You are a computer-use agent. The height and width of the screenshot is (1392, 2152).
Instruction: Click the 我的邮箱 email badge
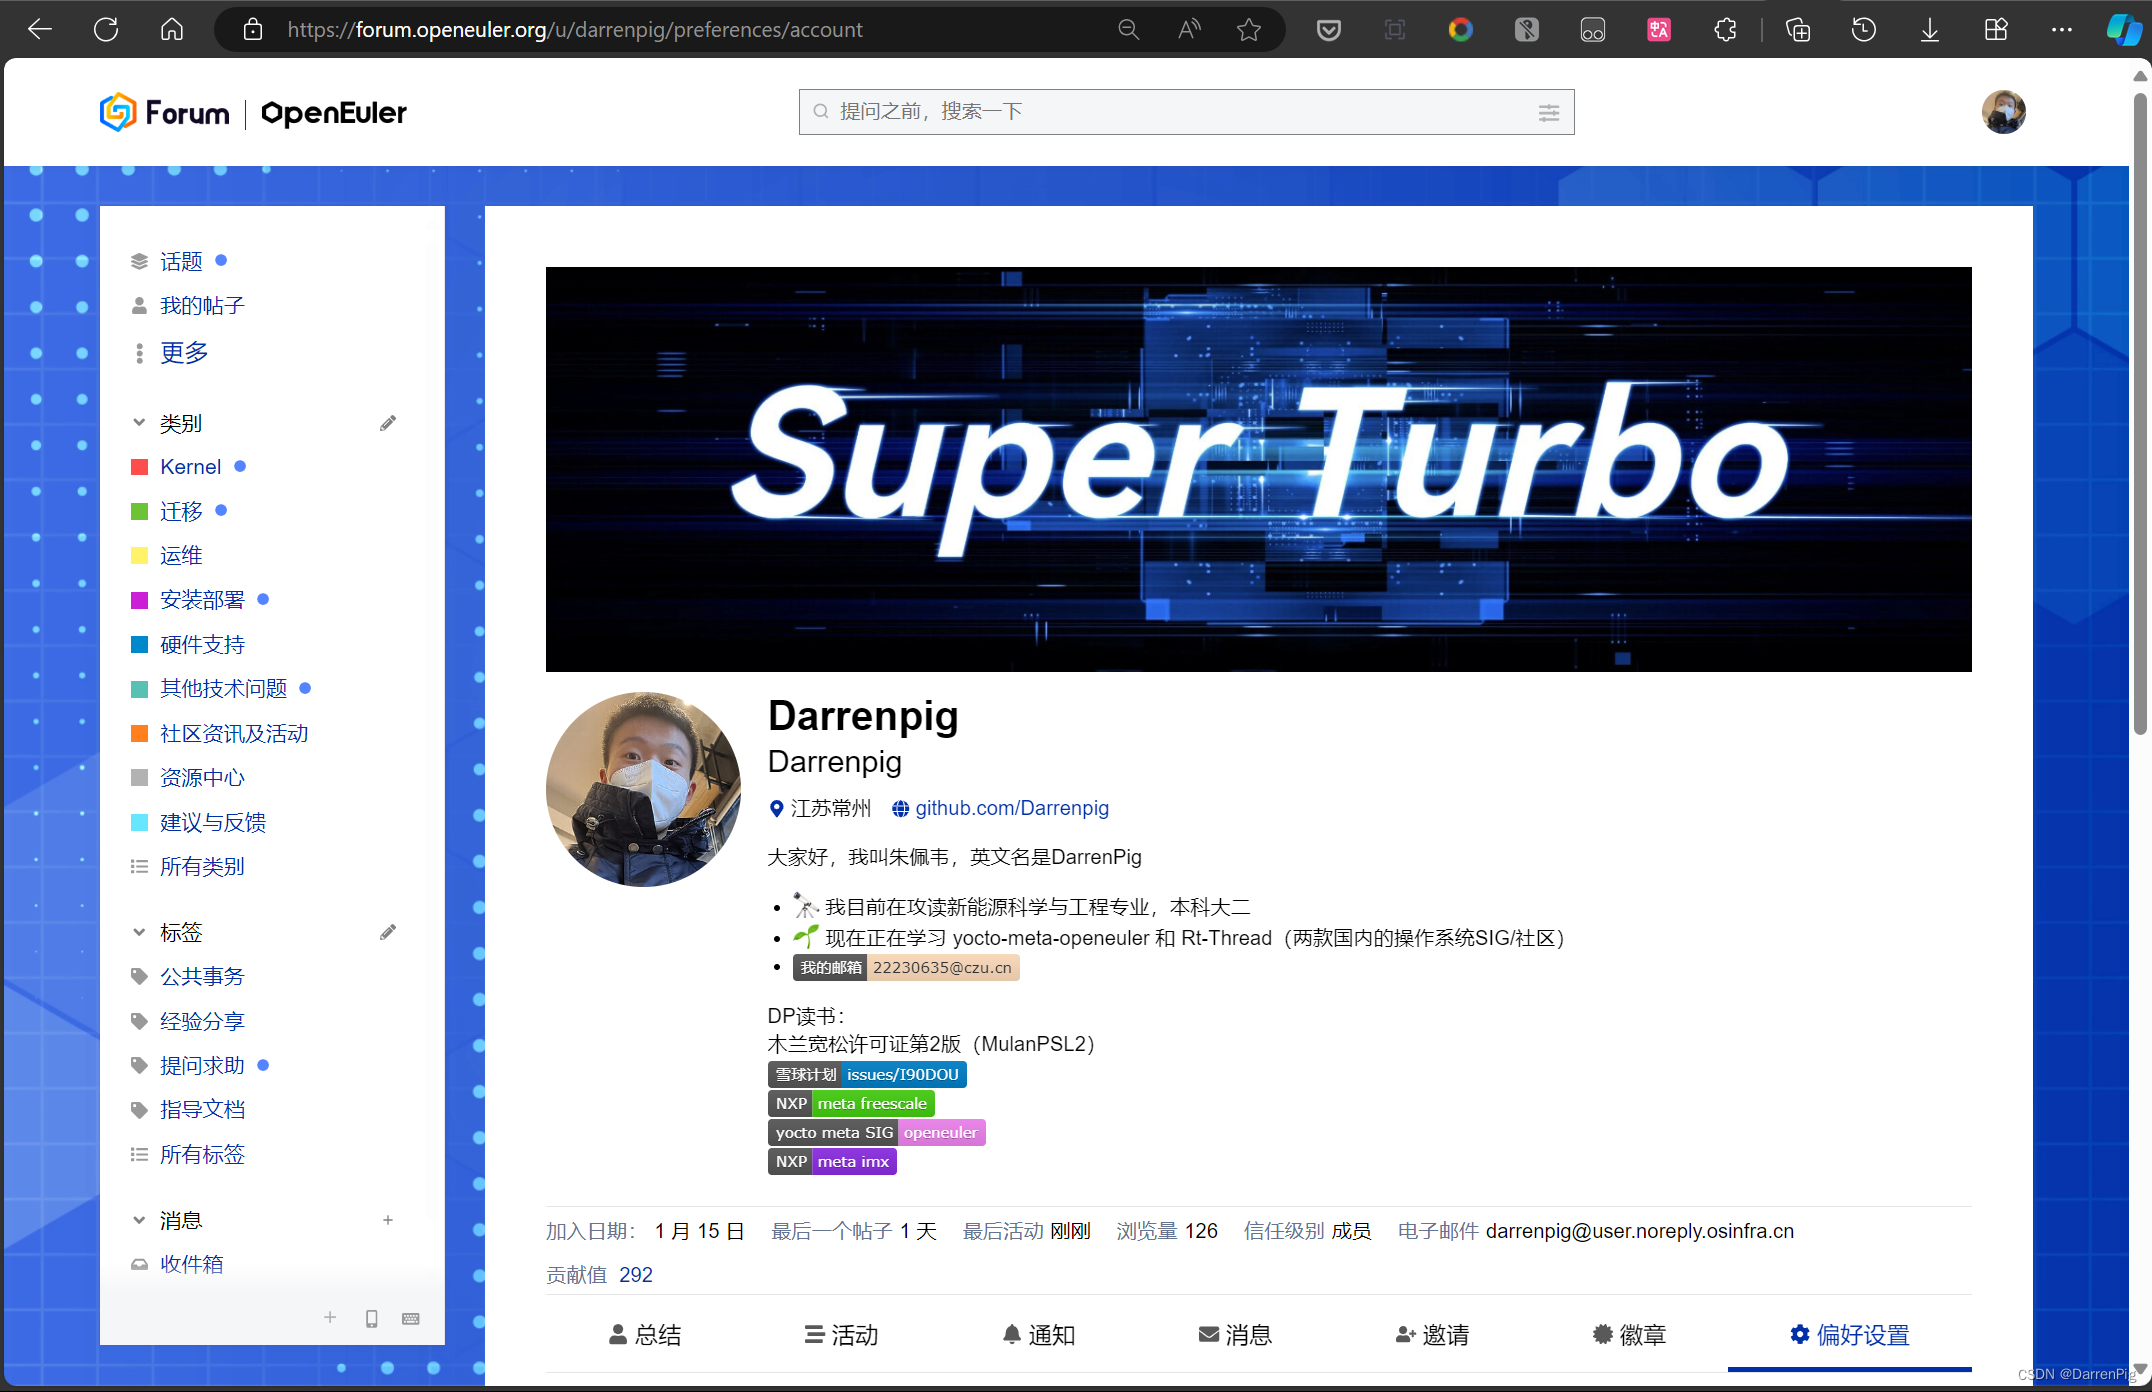coord(906,967)
